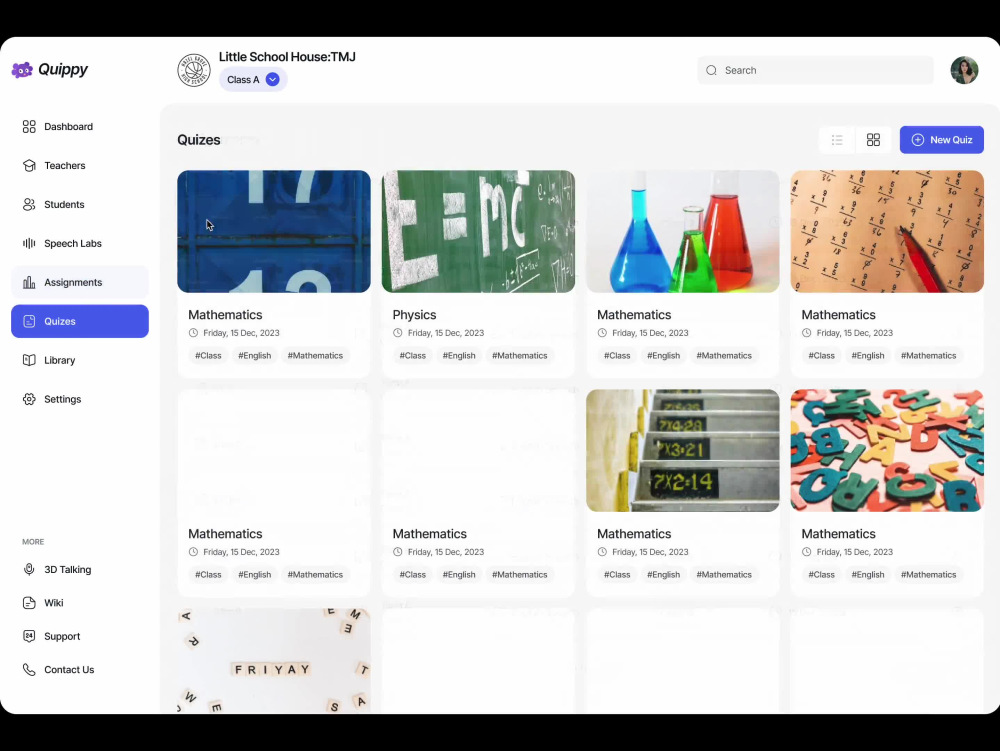Click #English tag on Physics card
Screen dimensions: 1000x751
(x=459, y=356)
